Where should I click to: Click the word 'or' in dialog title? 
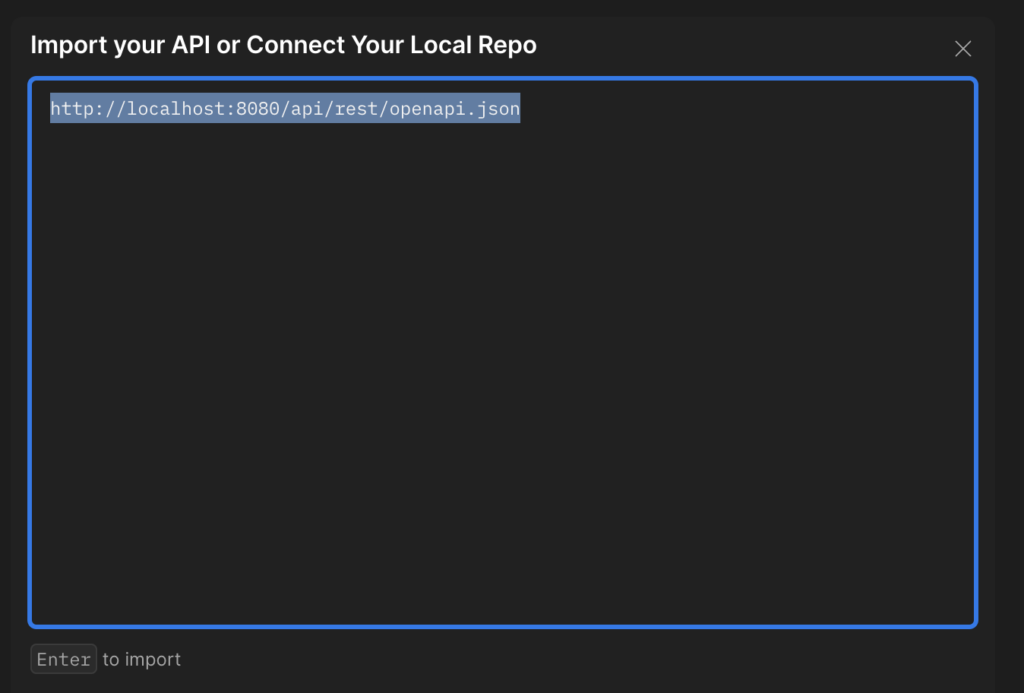(226, 45)
